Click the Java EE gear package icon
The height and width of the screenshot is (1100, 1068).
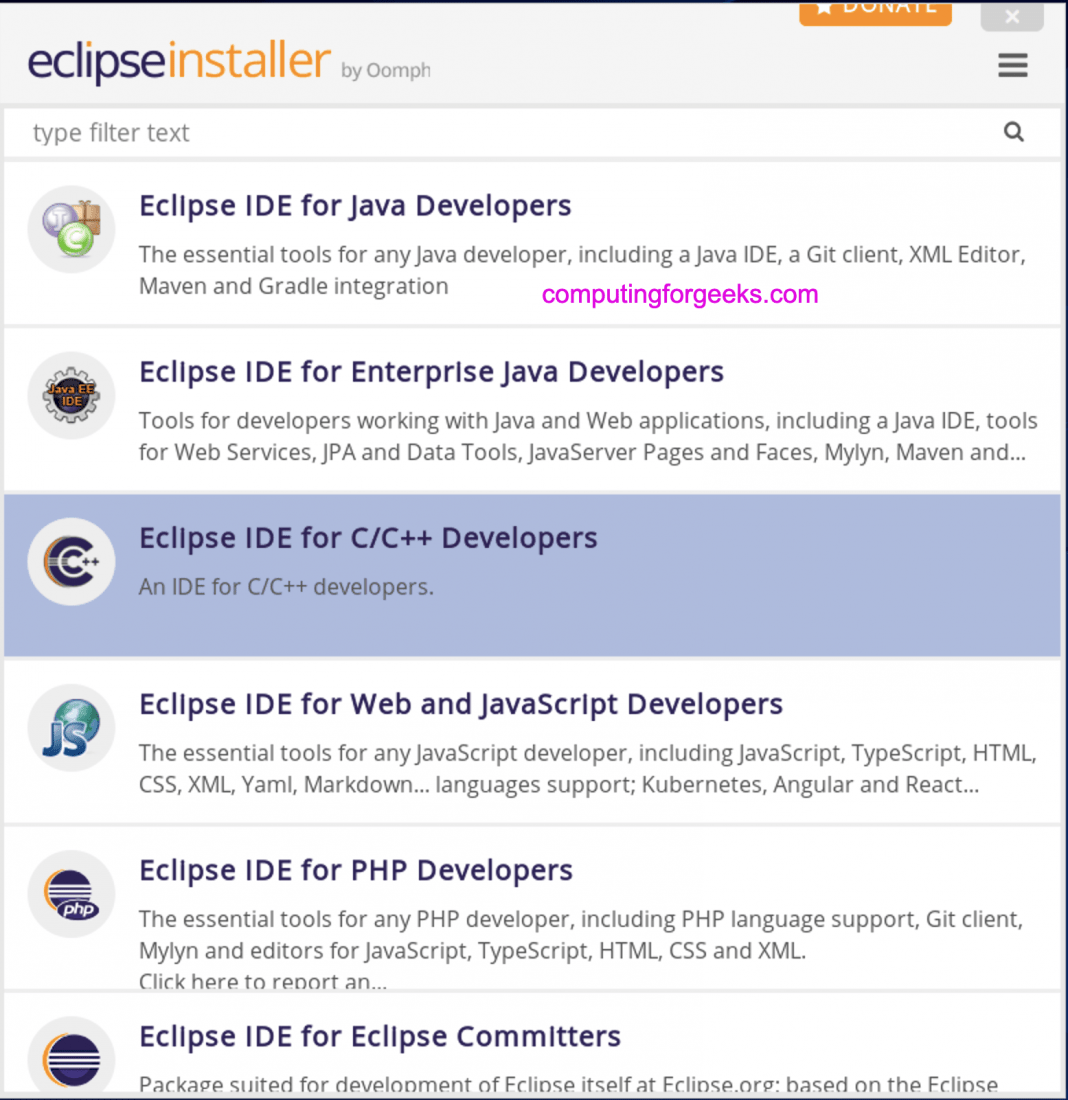click(71, 394)
